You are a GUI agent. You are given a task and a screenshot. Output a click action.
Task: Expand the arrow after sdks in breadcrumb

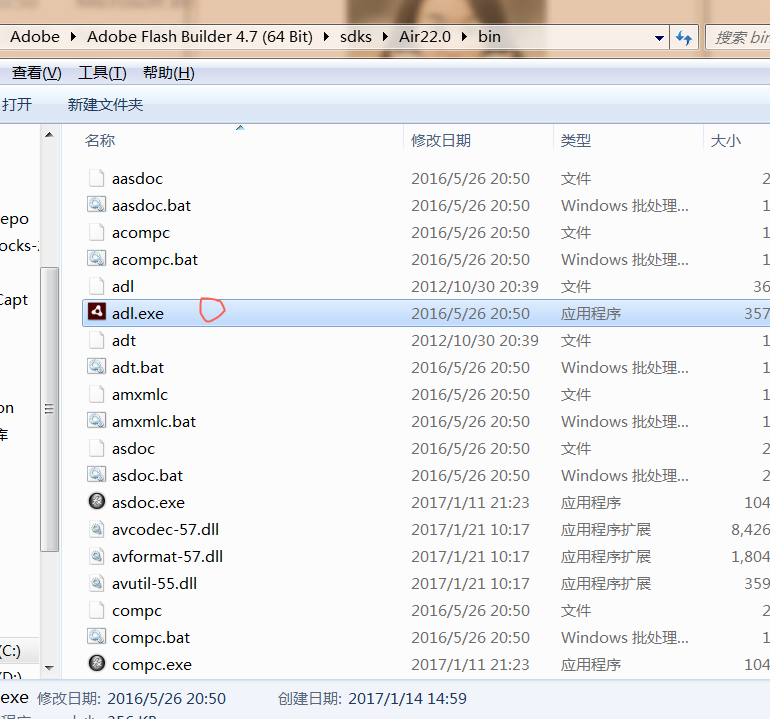[x=385, y=37]
